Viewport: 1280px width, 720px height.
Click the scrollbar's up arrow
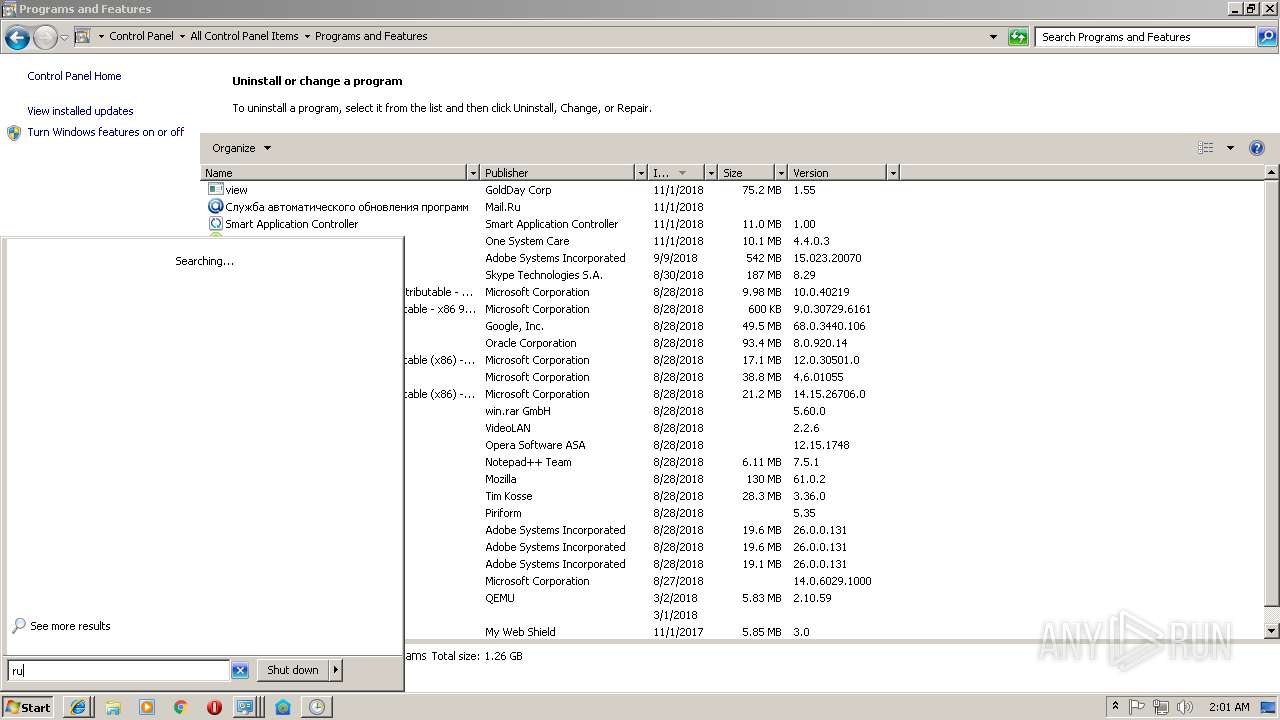tap(1272, 173)
